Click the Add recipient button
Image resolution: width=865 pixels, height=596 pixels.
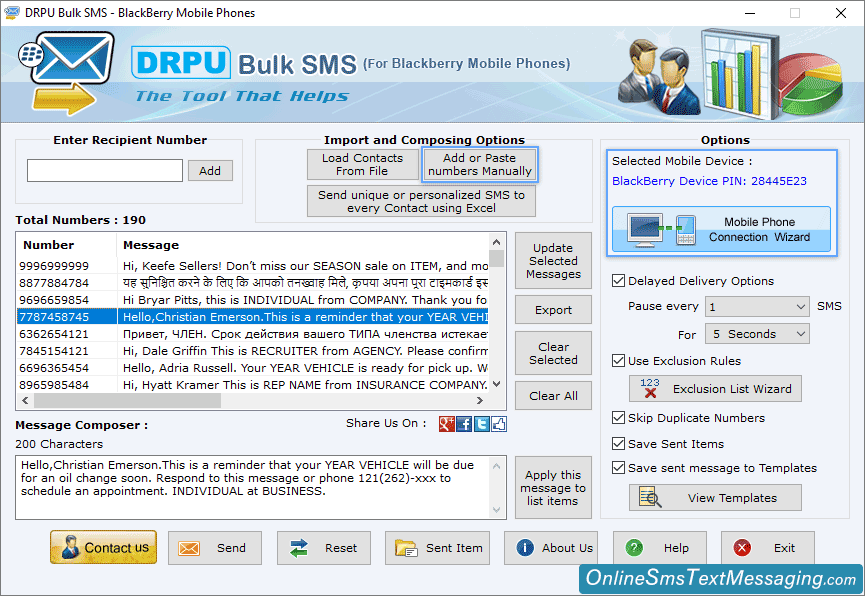pyautogui.click(x=210, y=171)
